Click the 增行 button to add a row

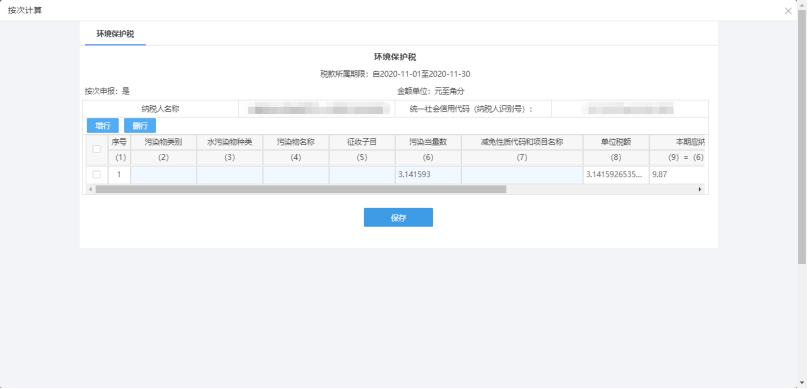click(103, 126)
